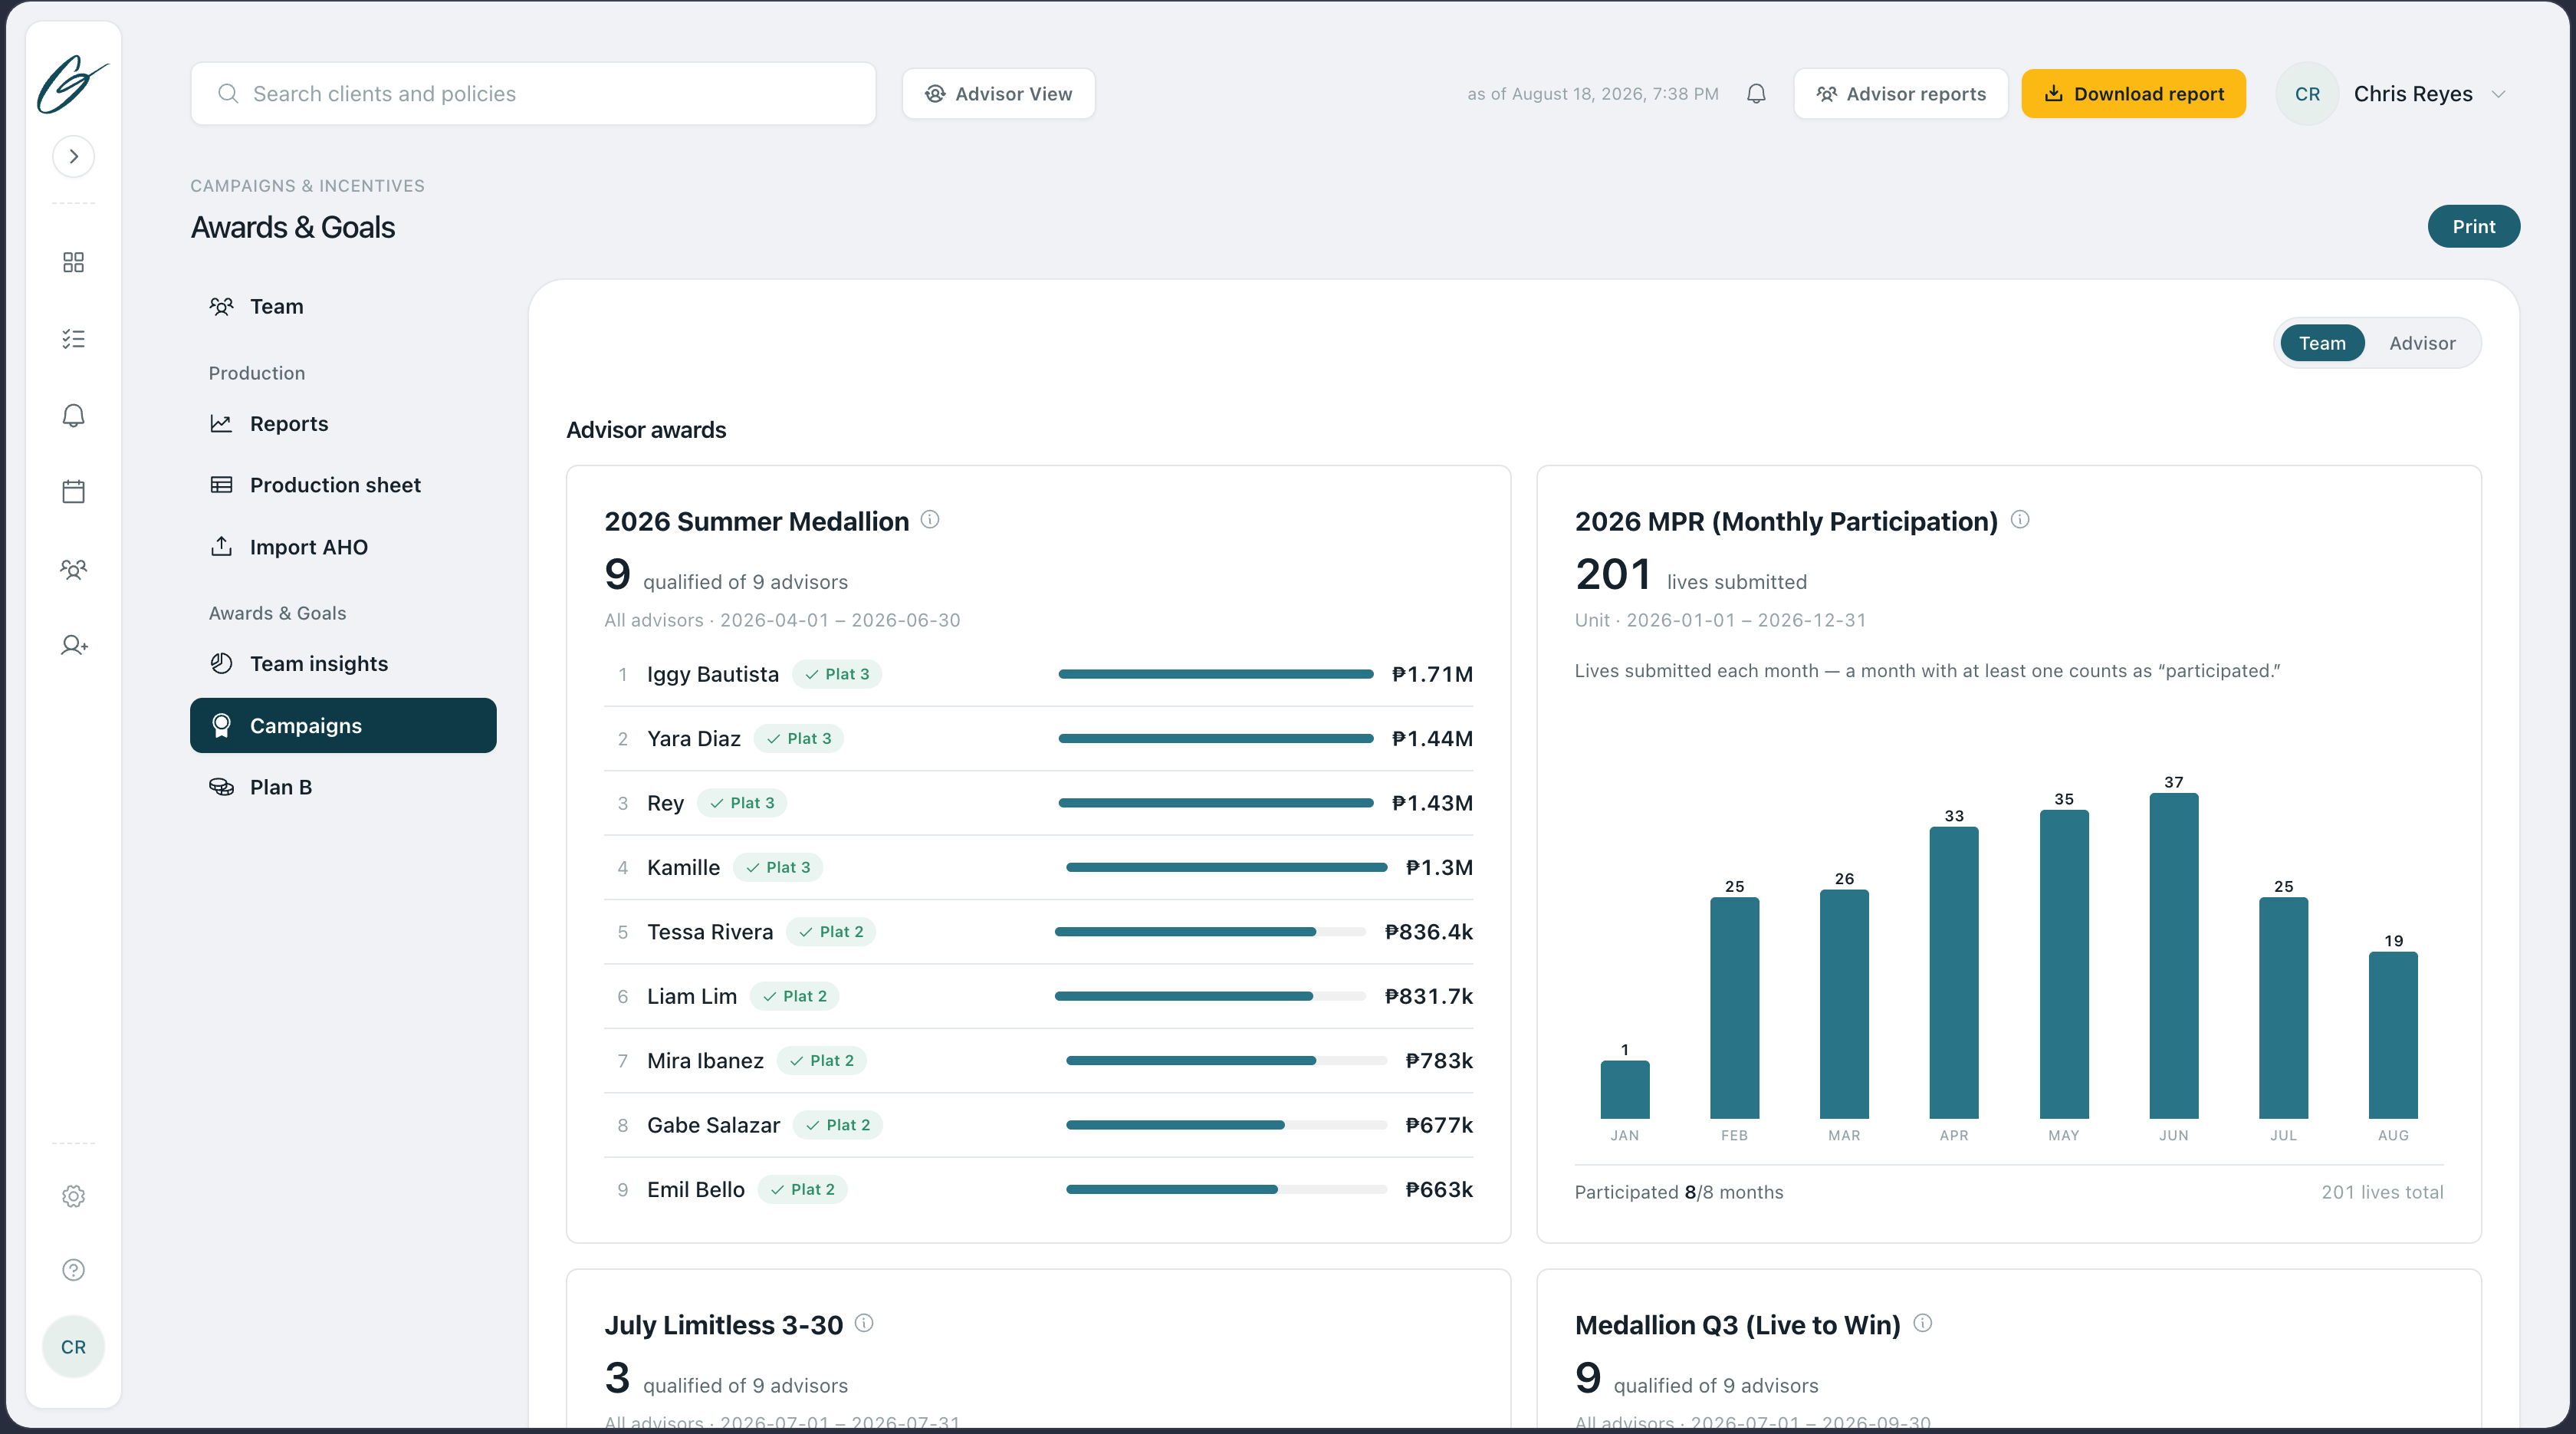
Task: Click the CR avatar in the header
Action: [x=2307, y=94]
